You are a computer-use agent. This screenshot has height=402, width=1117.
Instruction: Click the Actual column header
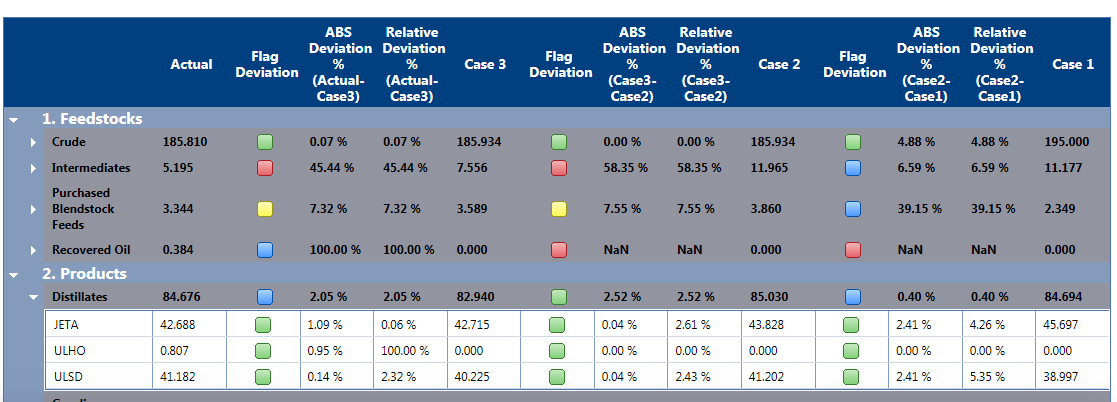[191, 64]
